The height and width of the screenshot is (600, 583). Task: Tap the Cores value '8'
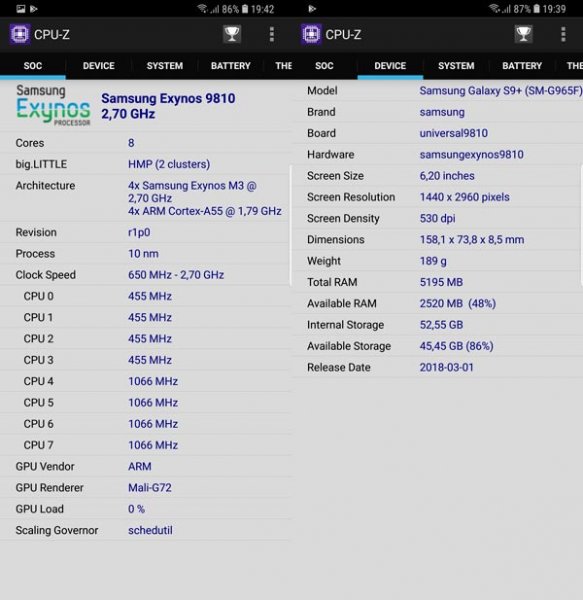point(131,143)
